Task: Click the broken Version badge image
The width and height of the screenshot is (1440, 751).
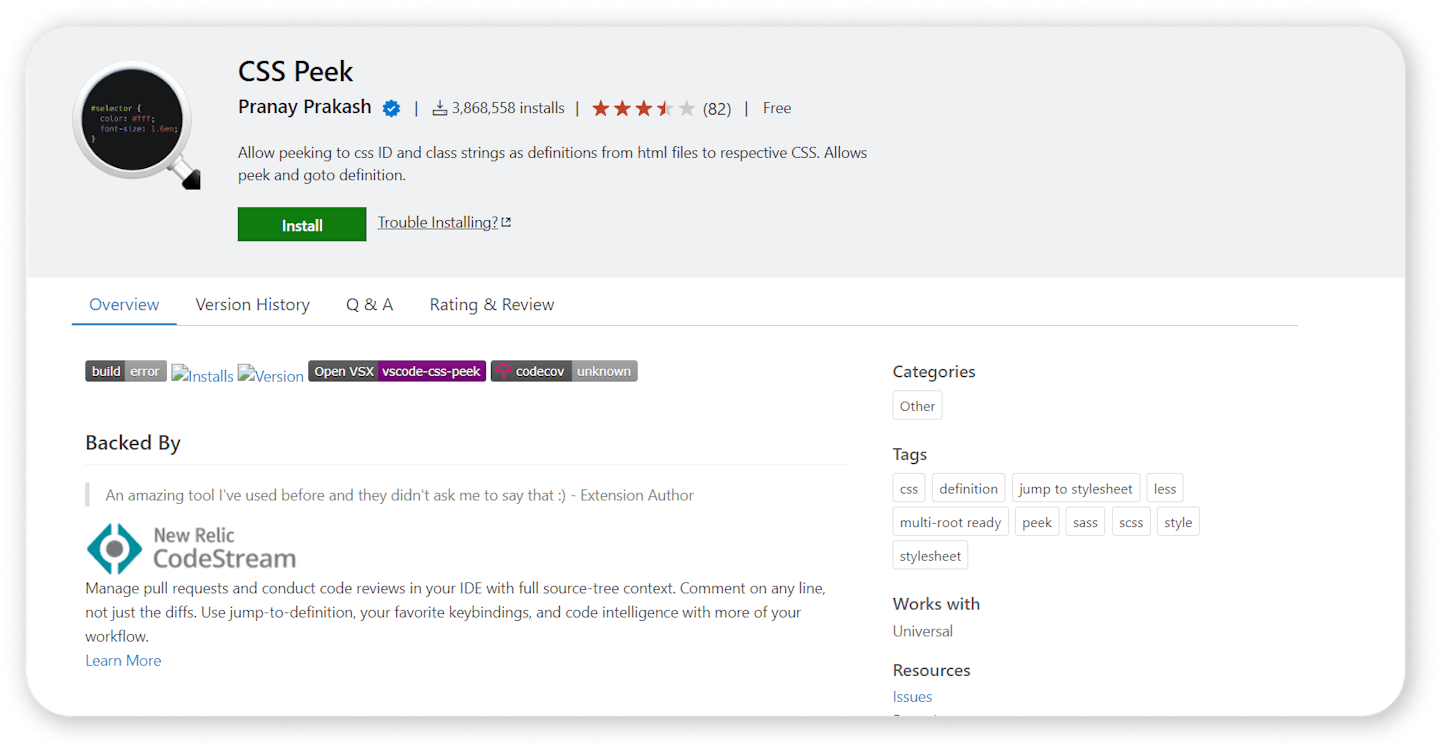Action: coord(271,376)
